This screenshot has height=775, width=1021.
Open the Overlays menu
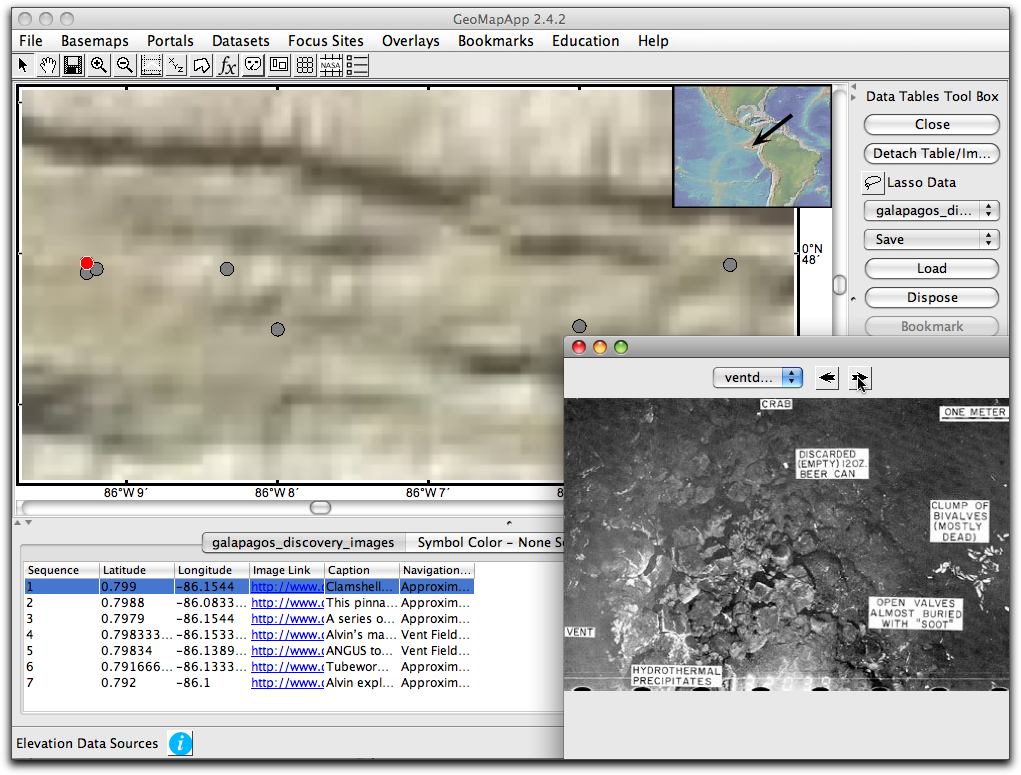410,41
